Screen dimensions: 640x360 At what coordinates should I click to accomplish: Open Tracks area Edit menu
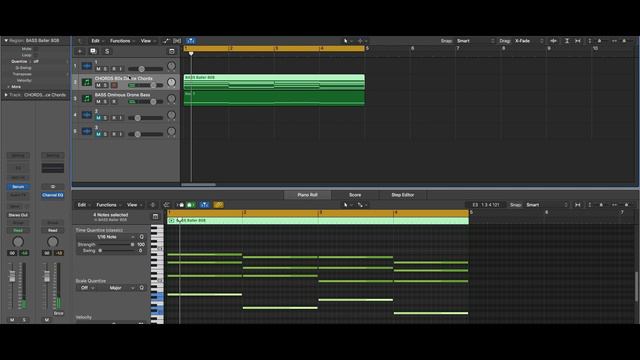click(x=97, y=41)
